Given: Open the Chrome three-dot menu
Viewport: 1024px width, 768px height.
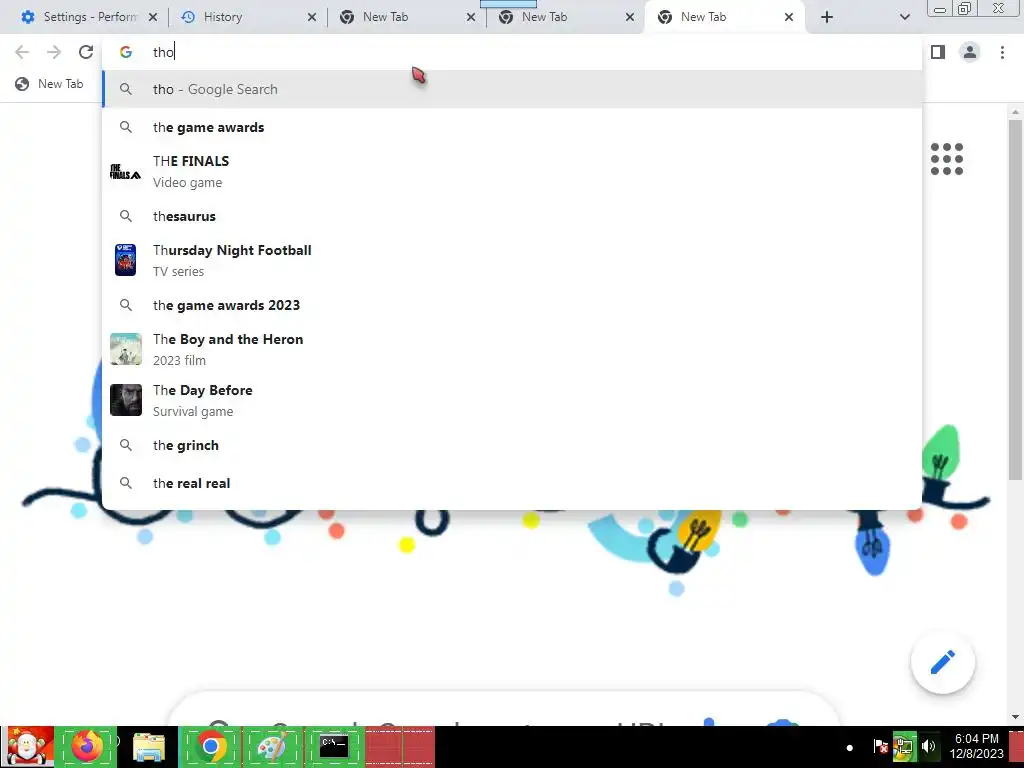Looking at the screenshot, I should (x=1002, y=52).
